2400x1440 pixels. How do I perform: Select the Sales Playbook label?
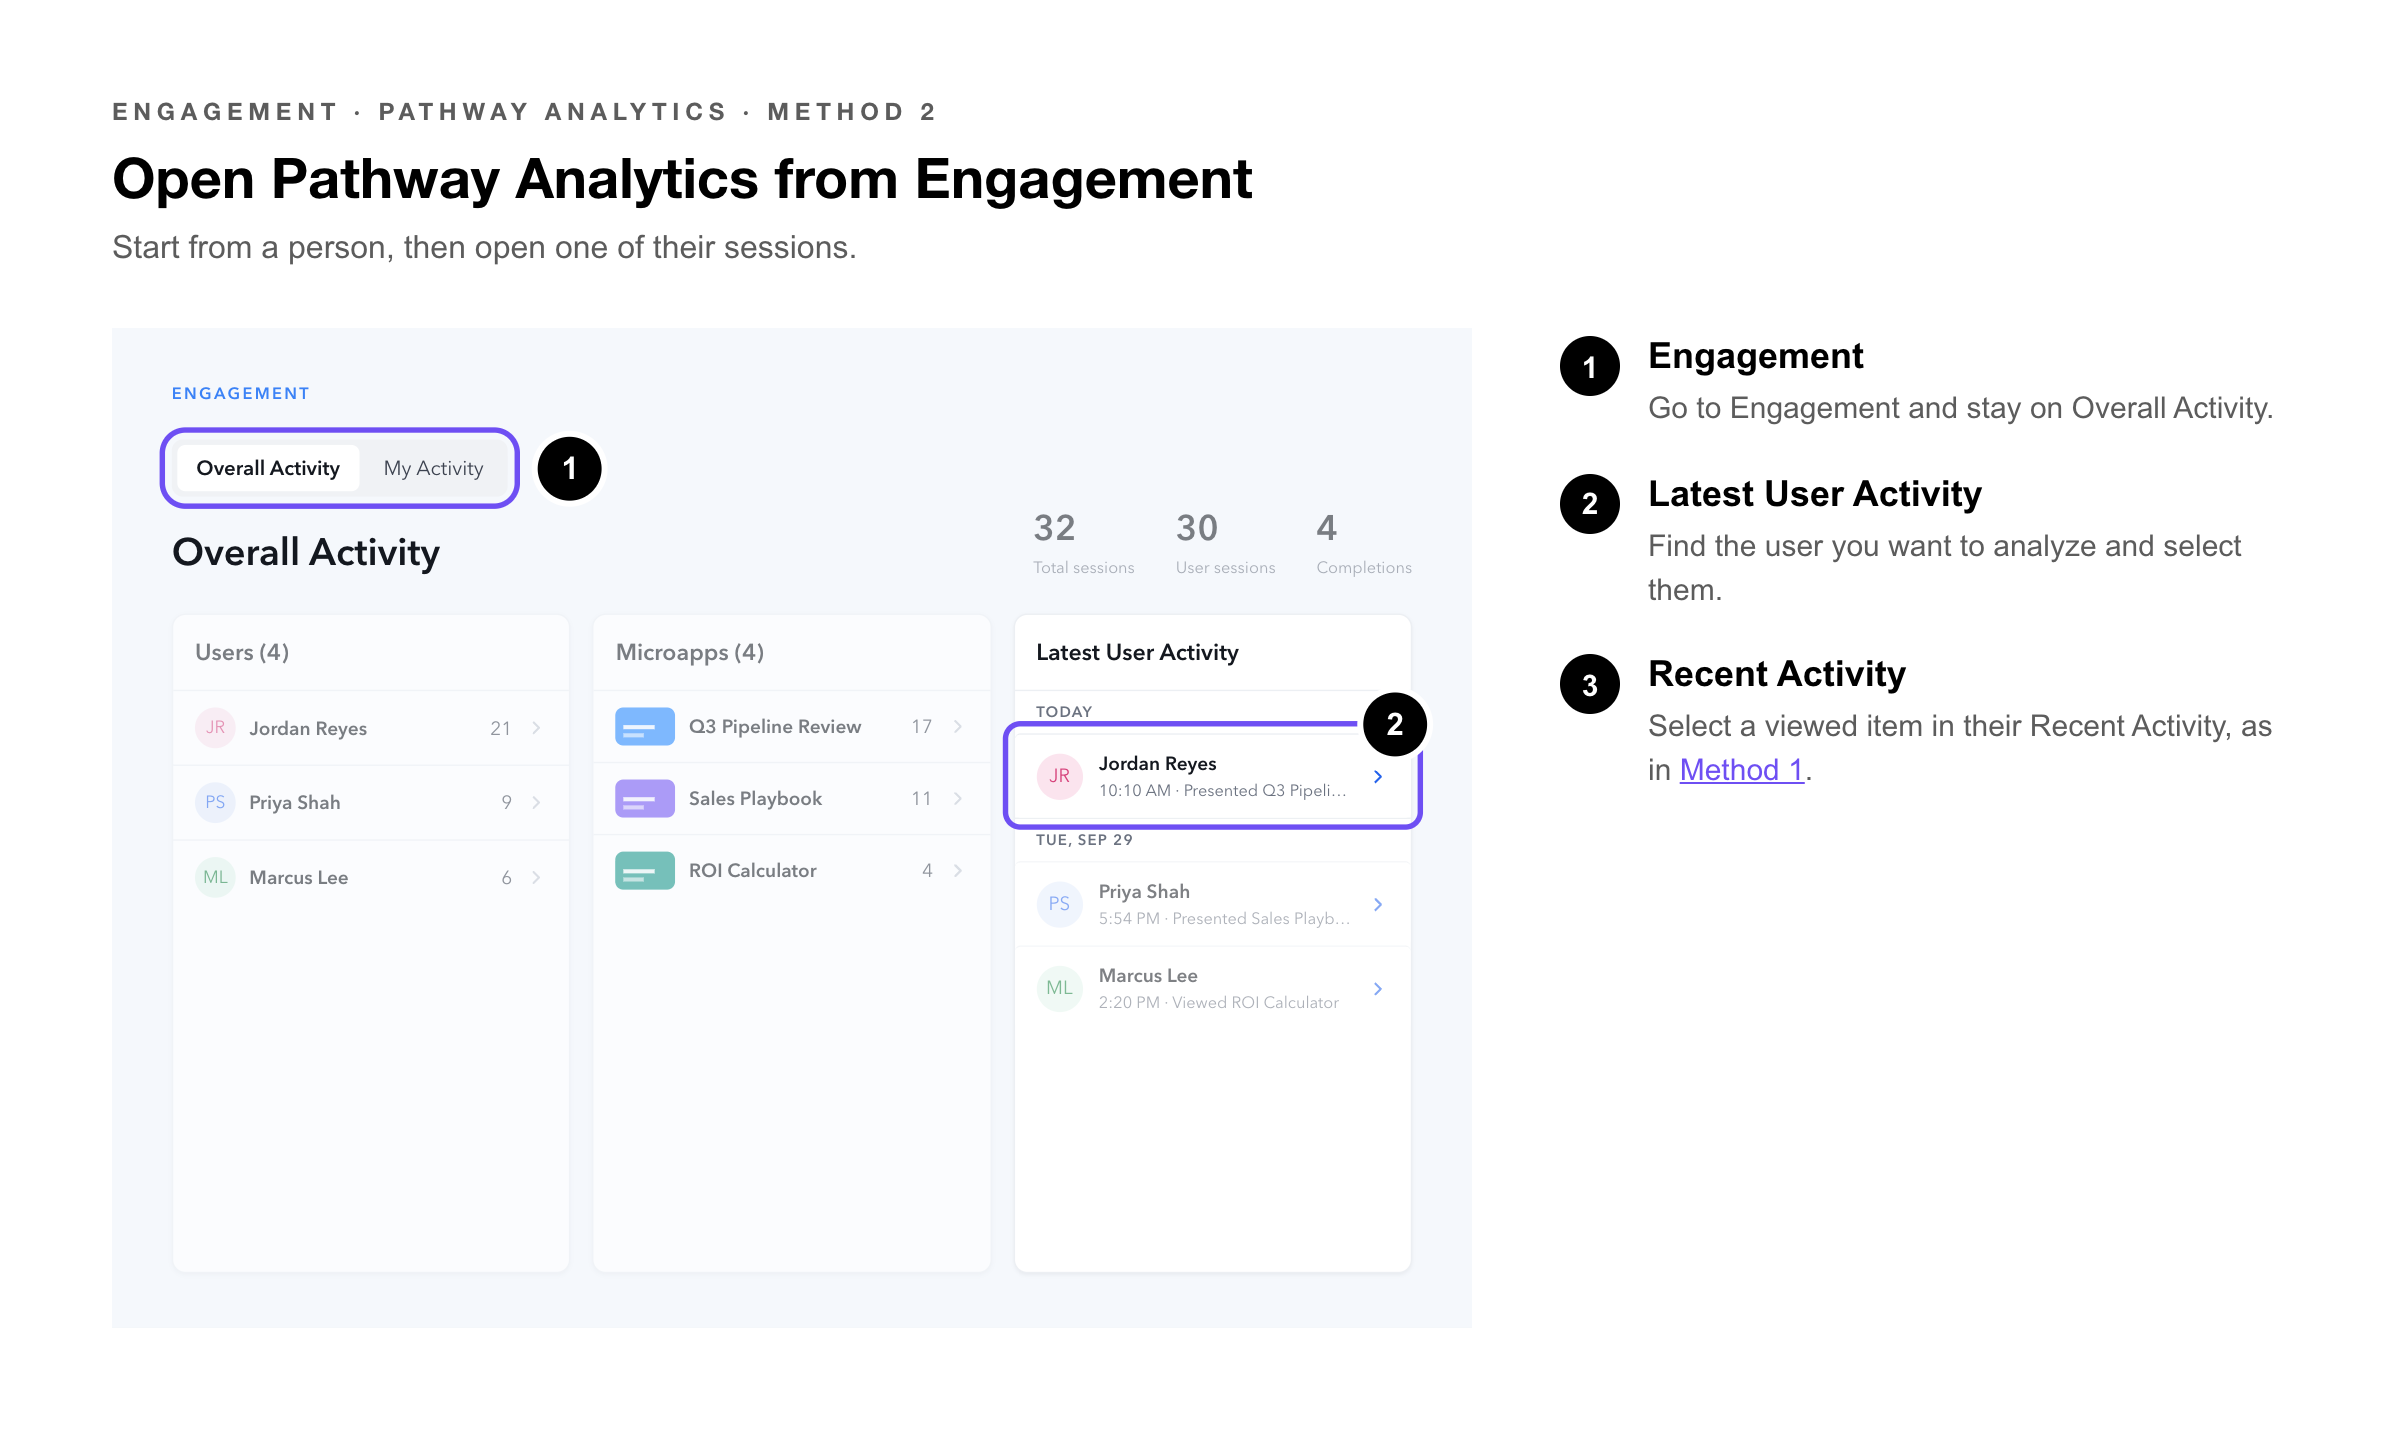(755, 798)
